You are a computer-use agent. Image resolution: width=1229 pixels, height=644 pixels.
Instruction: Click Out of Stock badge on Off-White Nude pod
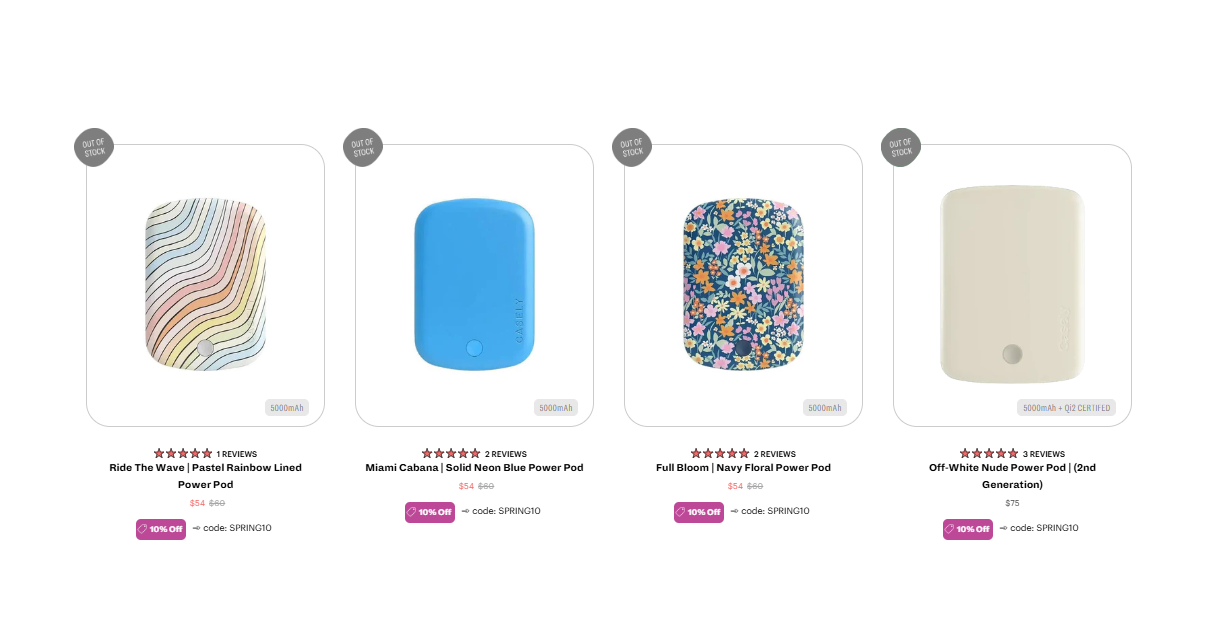901,147
